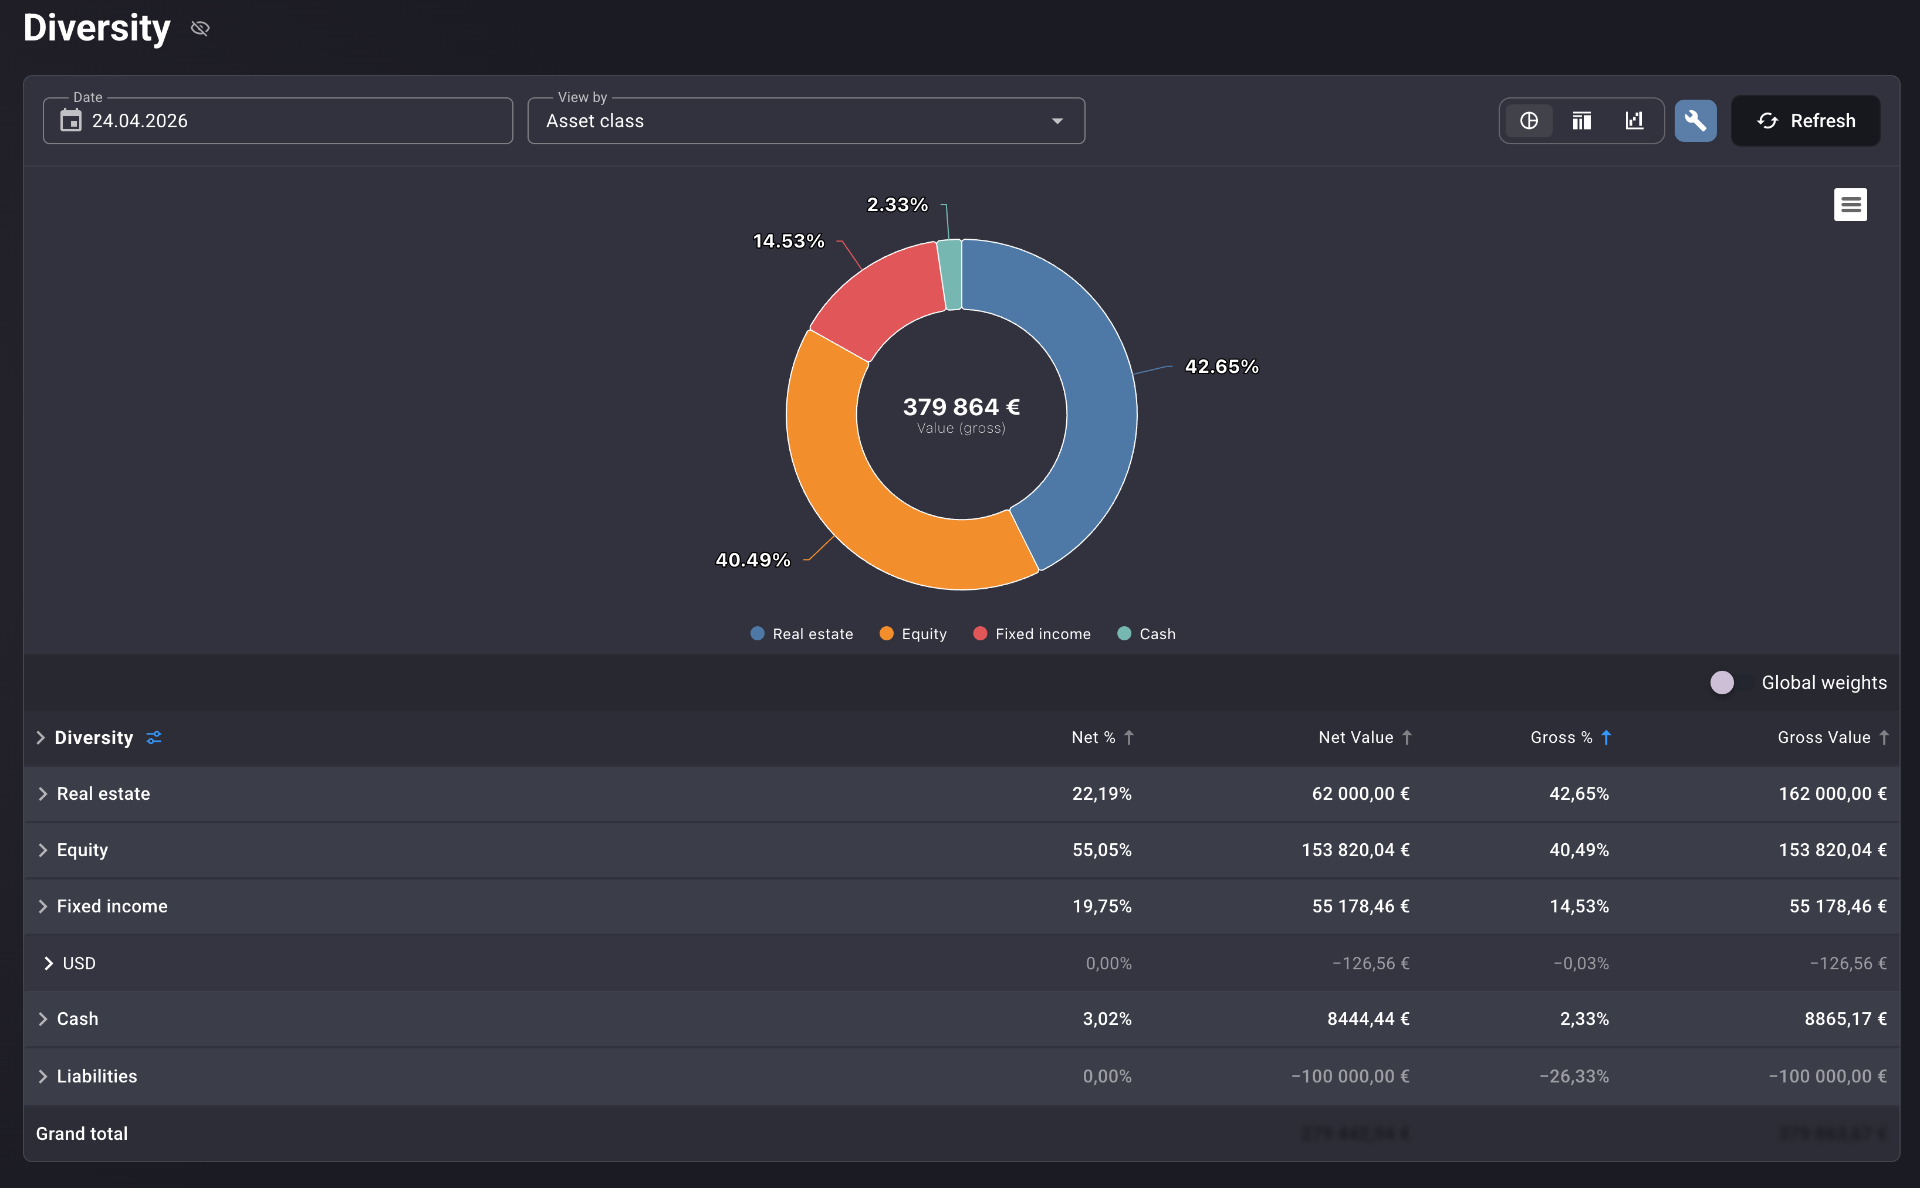Click Liabilities gross percent −26,33%
The height and width of the screenshot is (1188, 1920).
[x=1574, y=1077]
